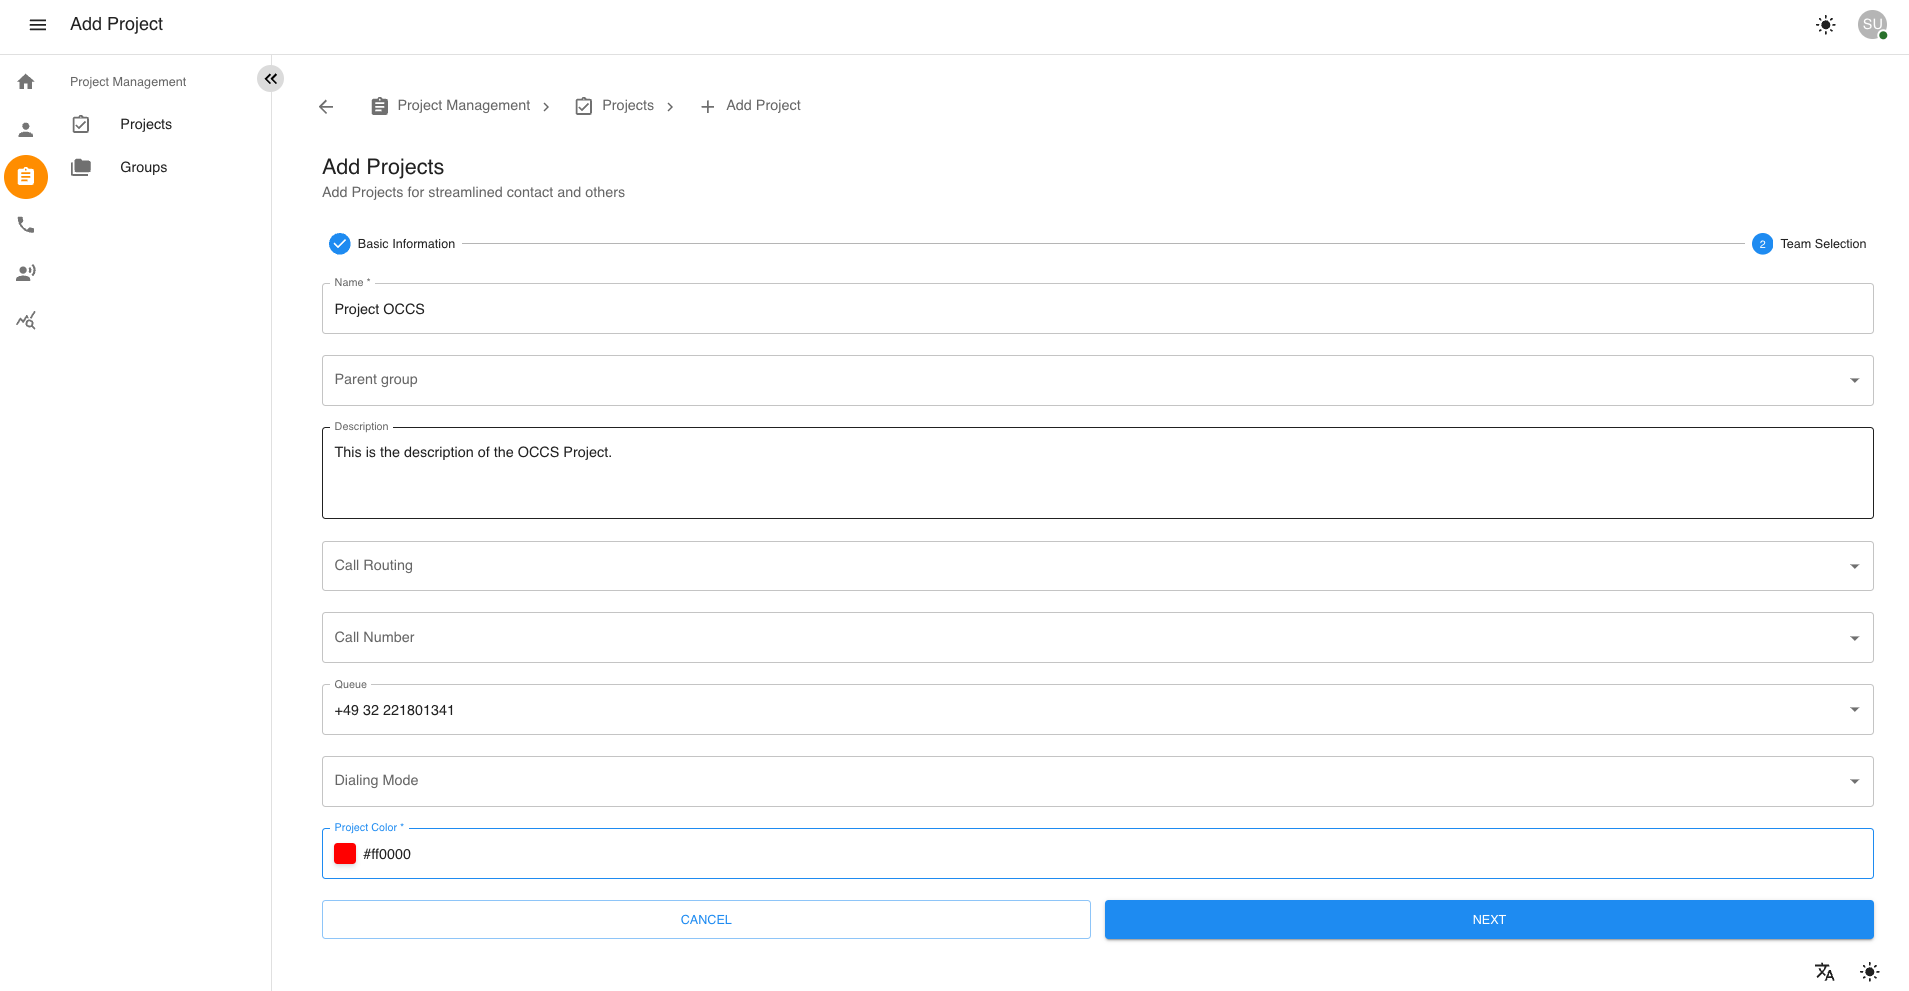This screenshot has width=1909, height=991.
Task: Open the hamburger menu top left
Action: [37, 24]
